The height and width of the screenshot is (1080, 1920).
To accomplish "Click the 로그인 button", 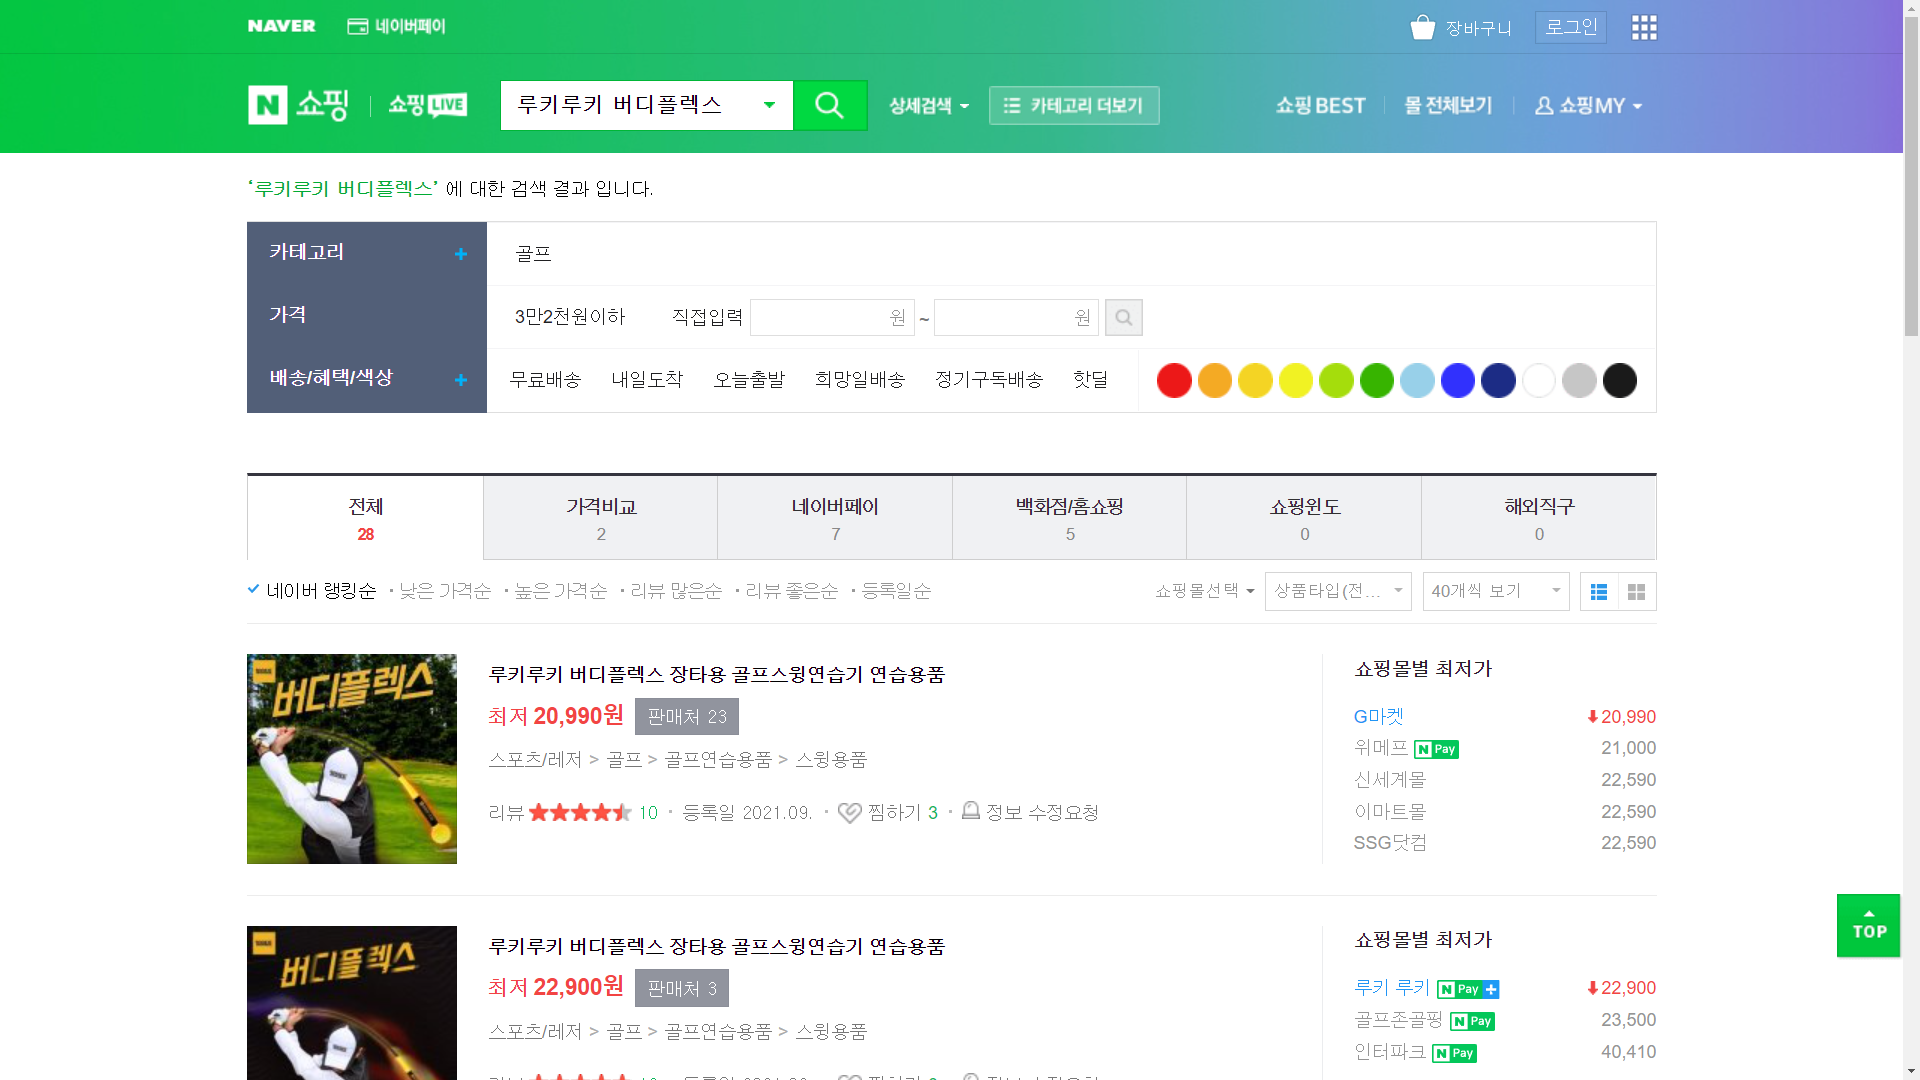I will pos(1570,27).
